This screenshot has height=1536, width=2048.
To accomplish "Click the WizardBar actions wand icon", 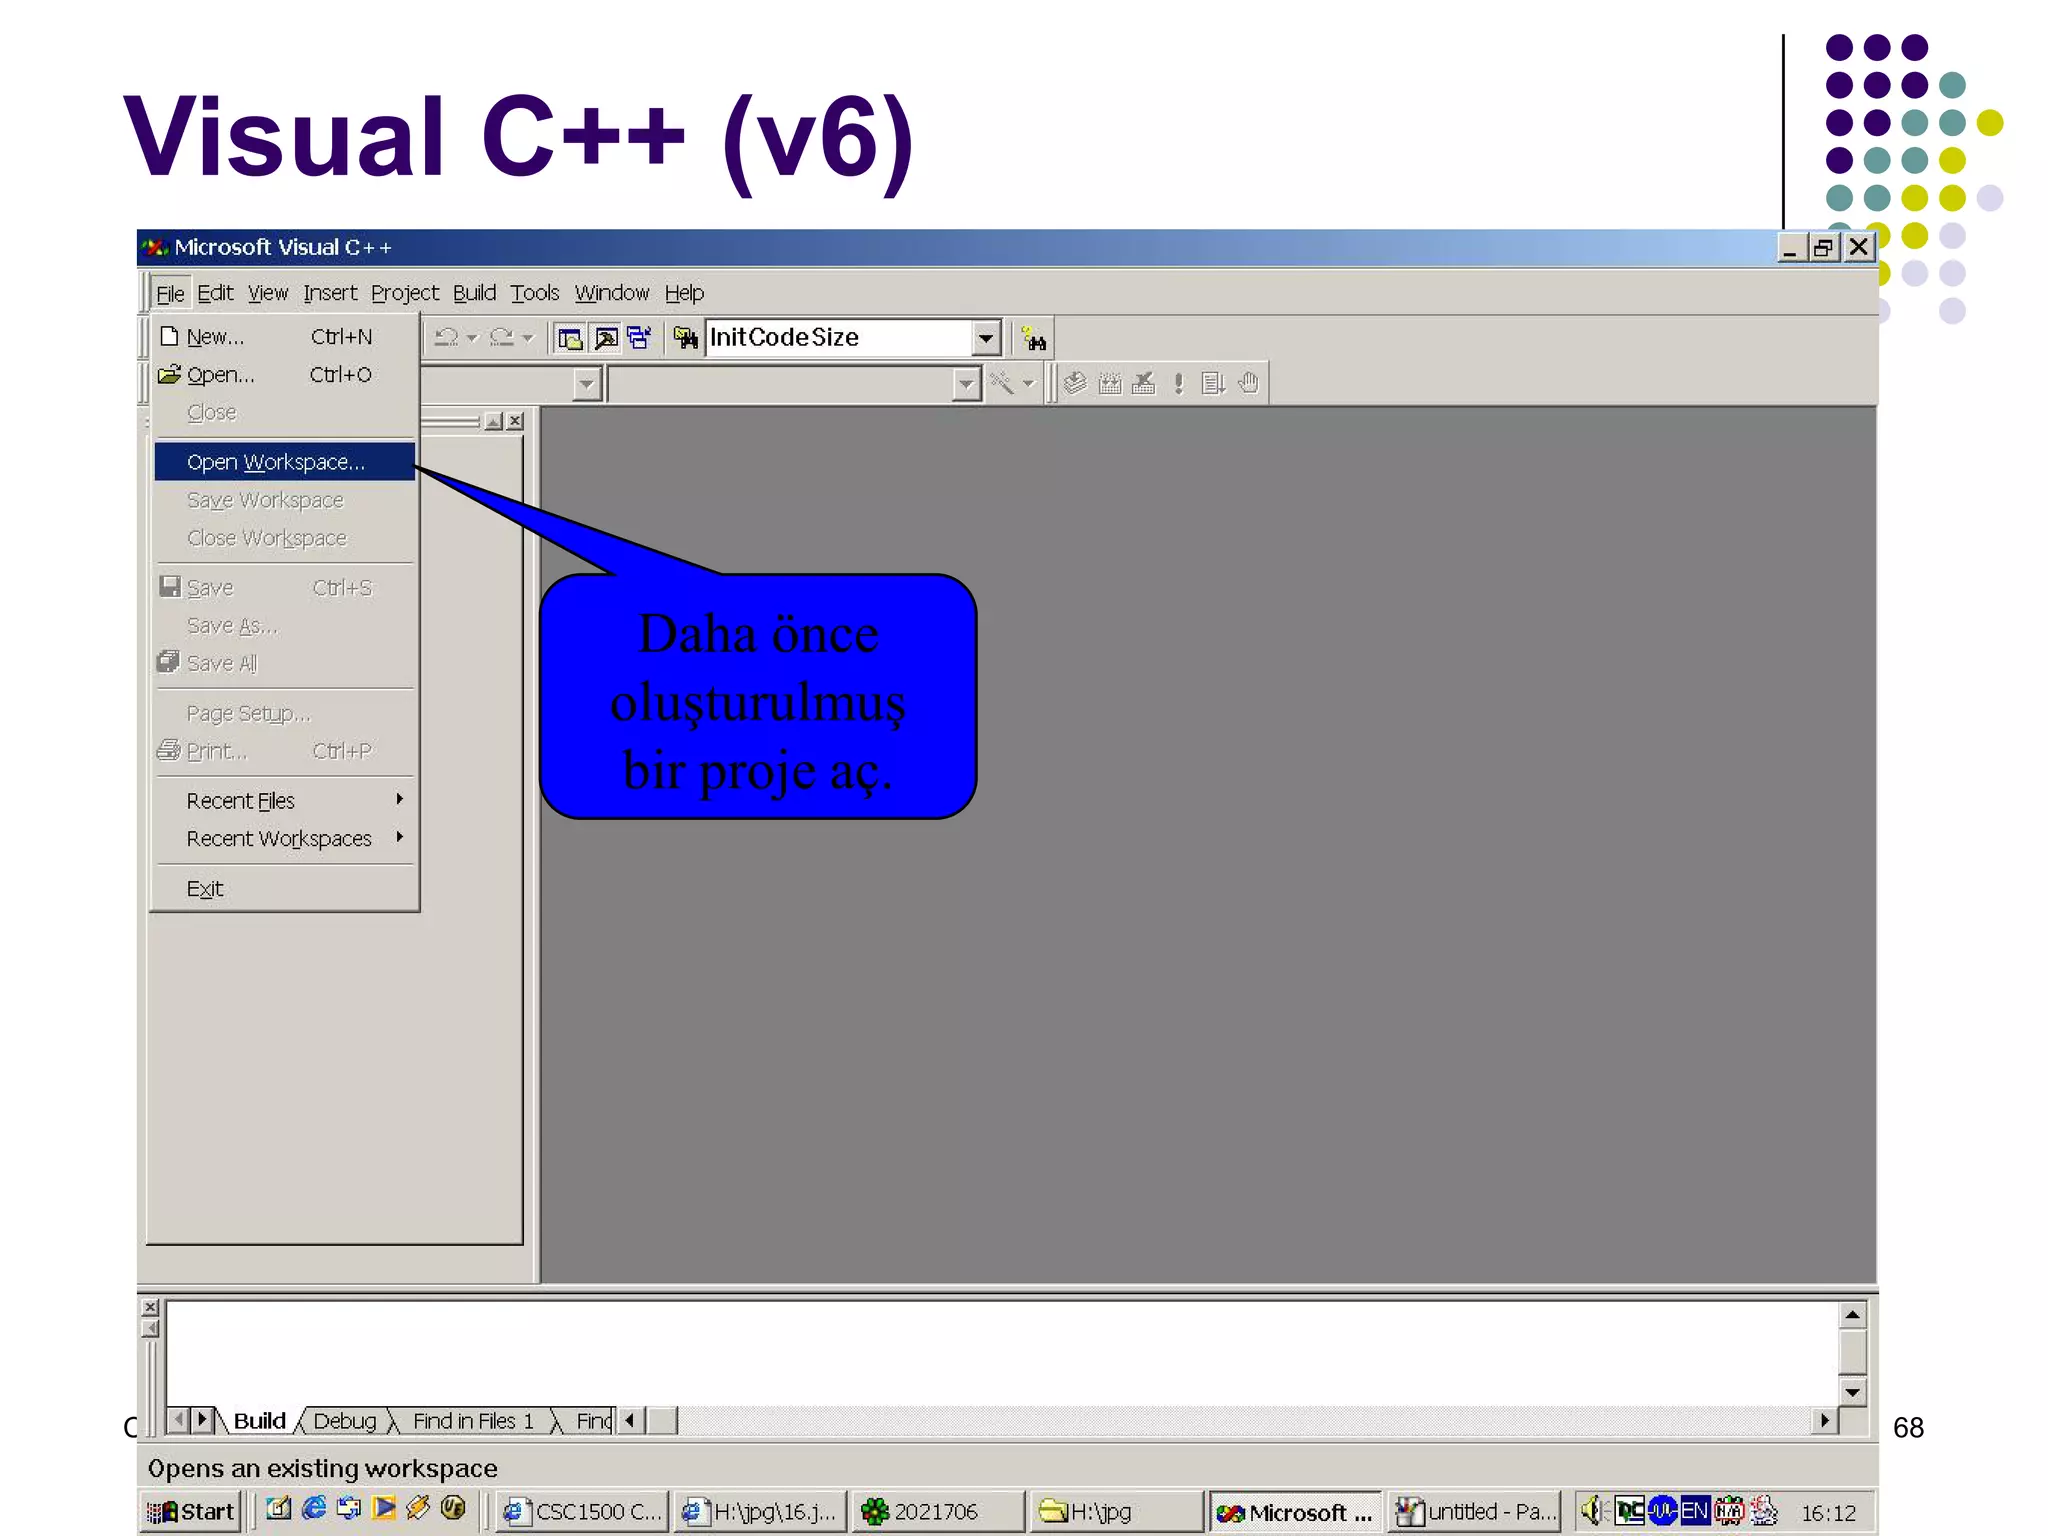I will click(x=1001, y=383).
